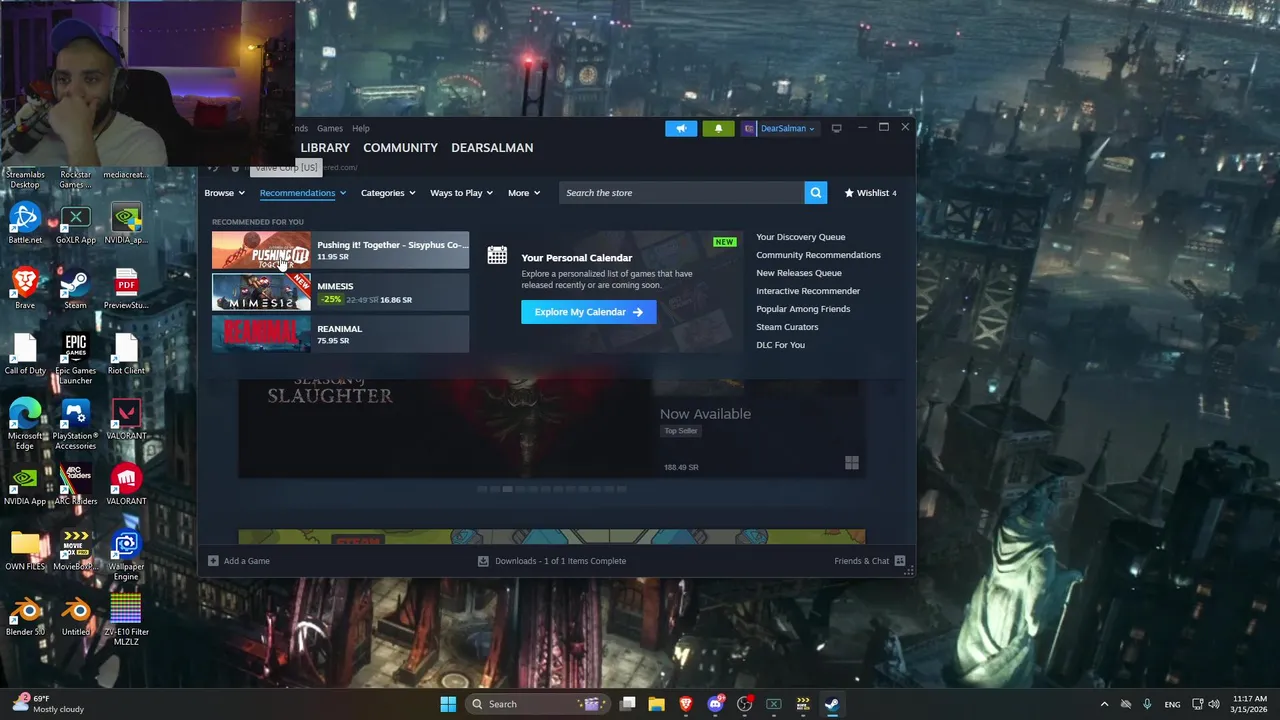Open Popular Among Friends link
This screenshot has width=1280, height=720.
(803, 309)
